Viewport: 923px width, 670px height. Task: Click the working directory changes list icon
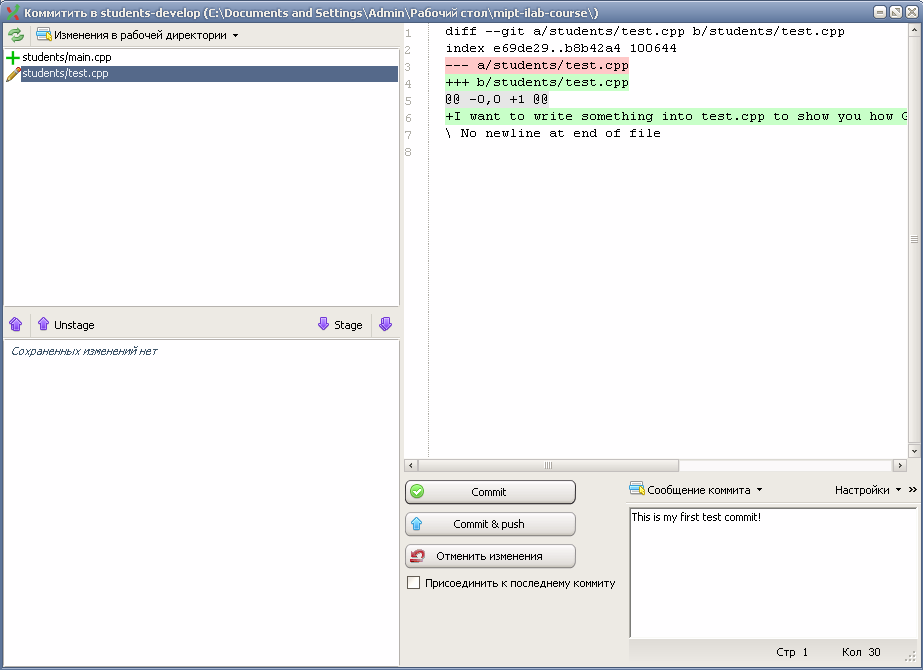[44, 35]
